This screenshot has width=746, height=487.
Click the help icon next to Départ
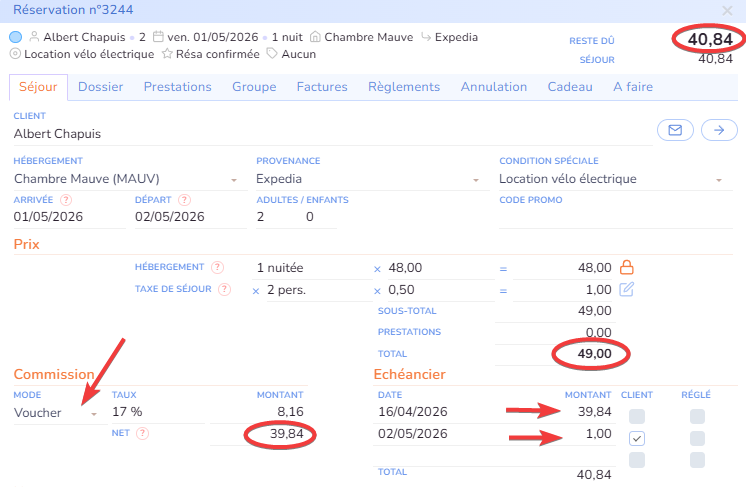click(x=183, y=200)
